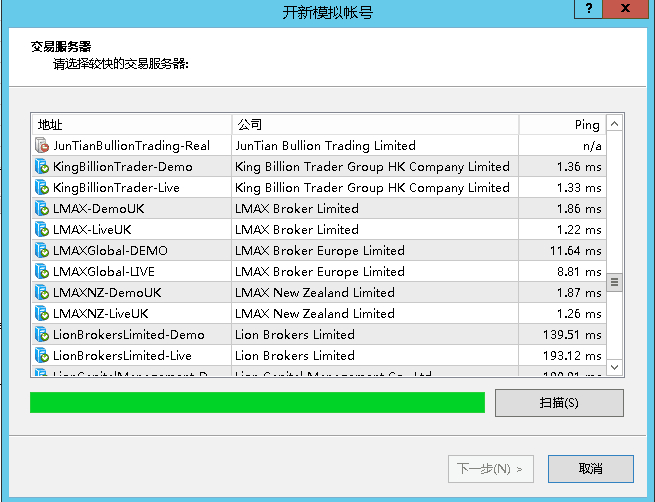Select the JunTianBullionTrading-Real server row
Image resolution: width=655 pixels, height=502 pixels.
[x=319, y=145]
